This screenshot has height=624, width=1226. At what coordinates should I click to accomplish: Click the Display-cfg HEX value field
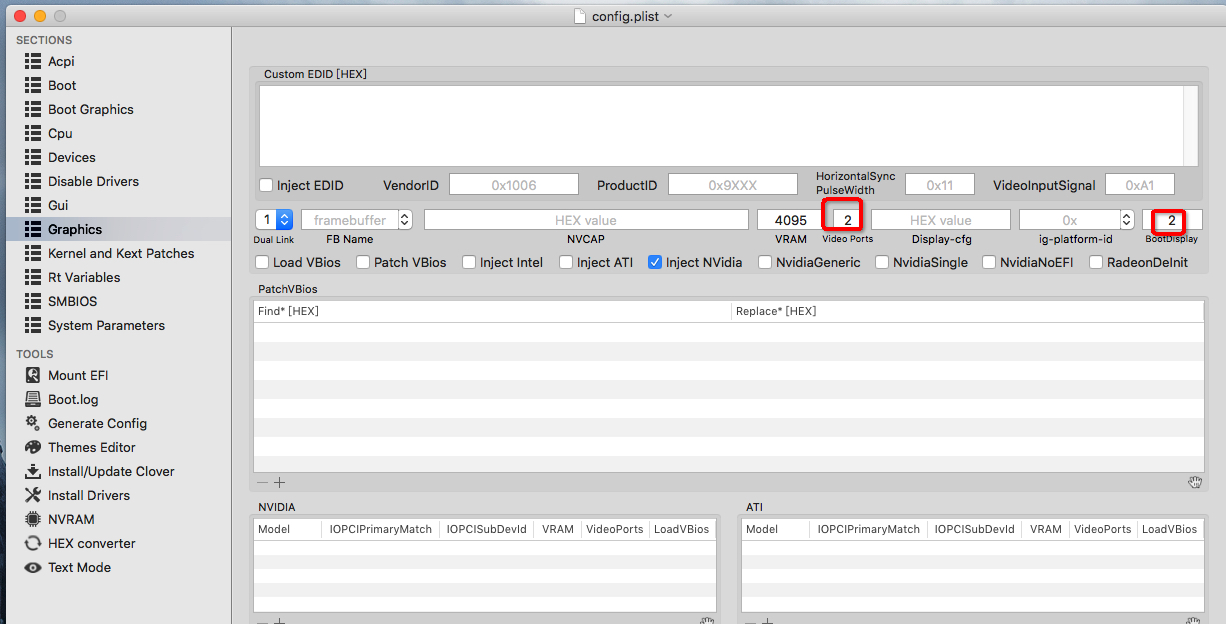point(941,220)
